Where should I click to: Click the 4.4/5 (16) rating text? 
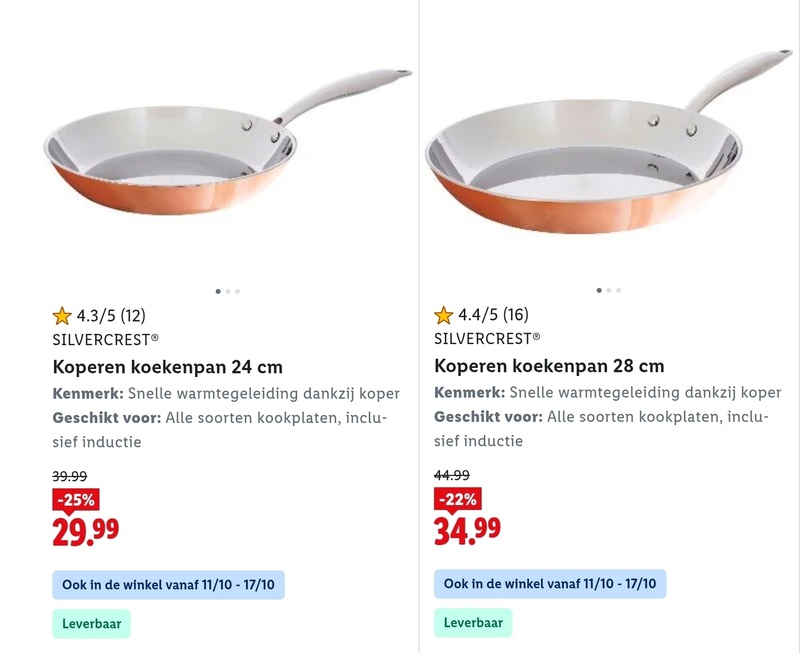(x=493, y=316)
